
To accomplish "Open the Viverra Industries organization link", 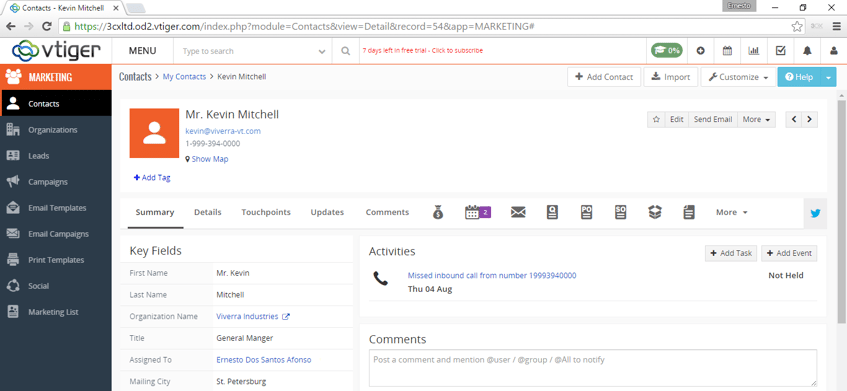I will coord(247,316).
